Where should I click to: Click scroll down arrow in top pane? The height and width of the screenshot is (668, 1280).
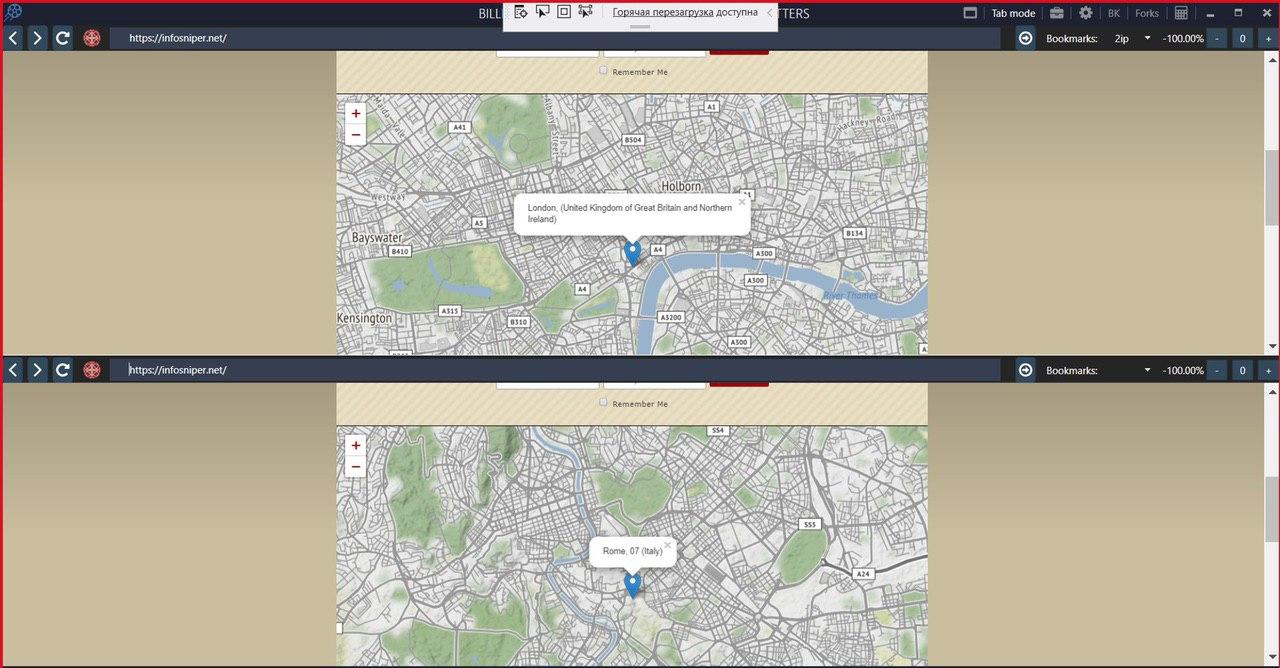1271,347
